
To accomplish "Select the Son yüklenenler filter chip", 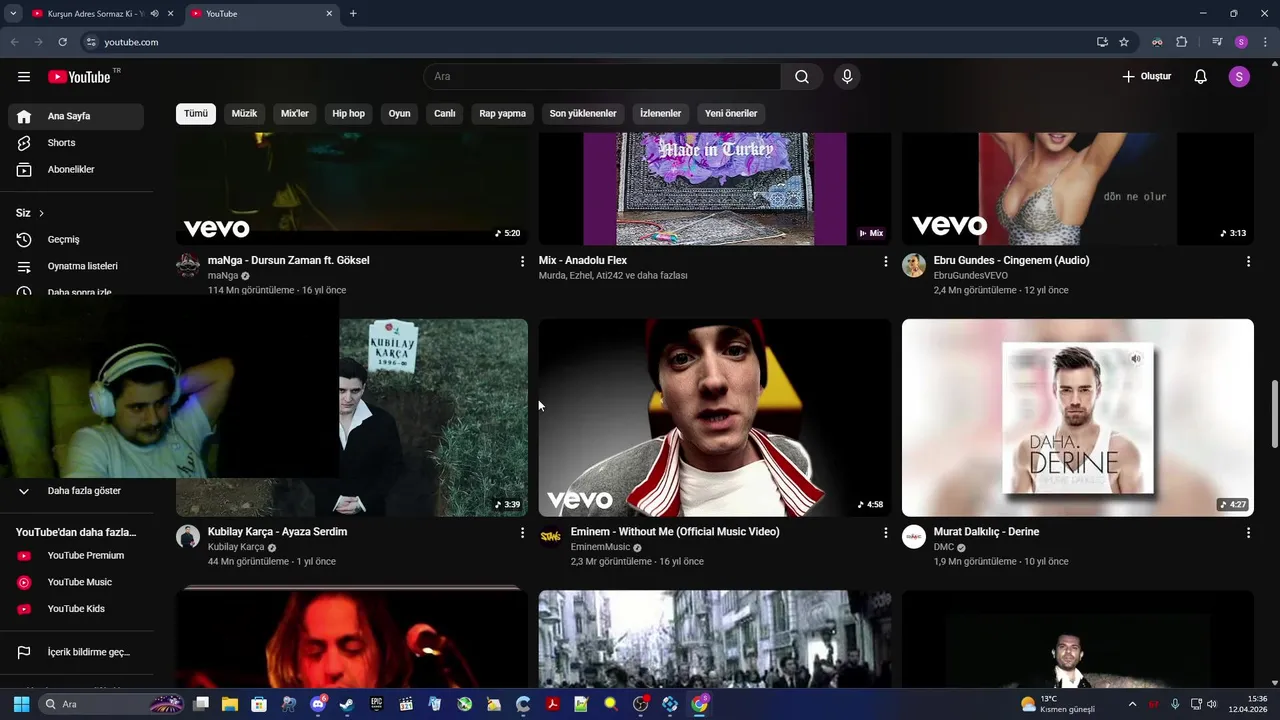I will (x=583, y=114).
